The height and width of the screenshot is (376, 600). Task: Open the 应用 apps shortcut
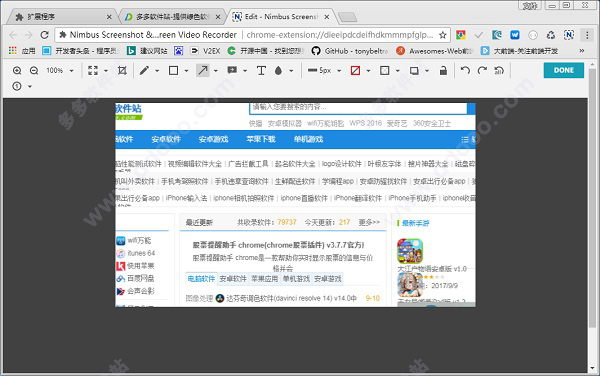pyautogui.click(x=22, y=50)
